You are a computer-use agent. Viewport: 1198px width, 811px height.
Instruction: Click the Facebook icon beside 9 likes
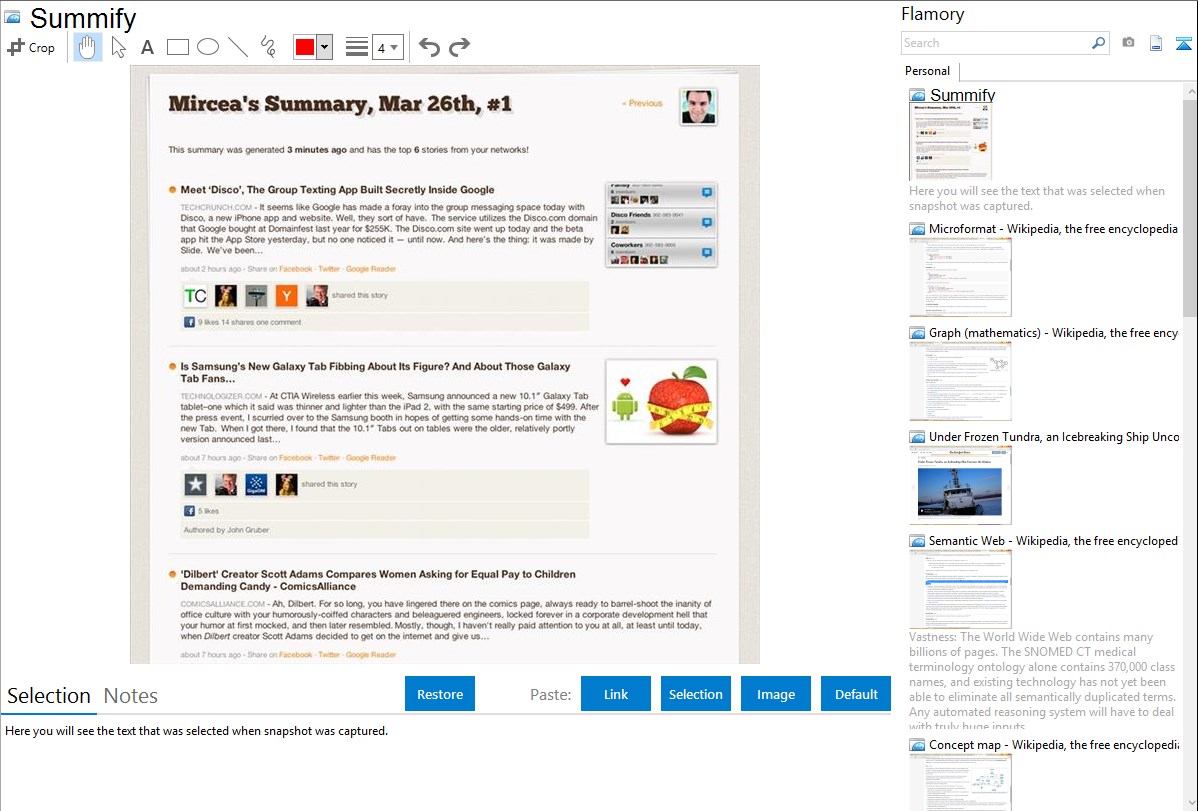189,322
